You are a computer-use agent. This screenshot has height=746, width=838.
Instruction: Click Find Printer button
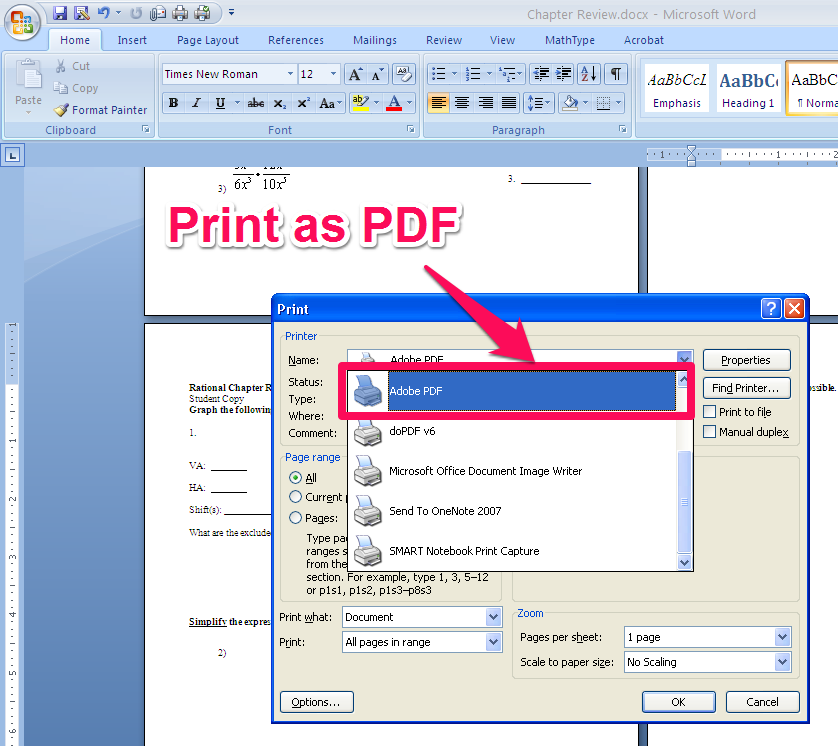click(x=746, y=388)
